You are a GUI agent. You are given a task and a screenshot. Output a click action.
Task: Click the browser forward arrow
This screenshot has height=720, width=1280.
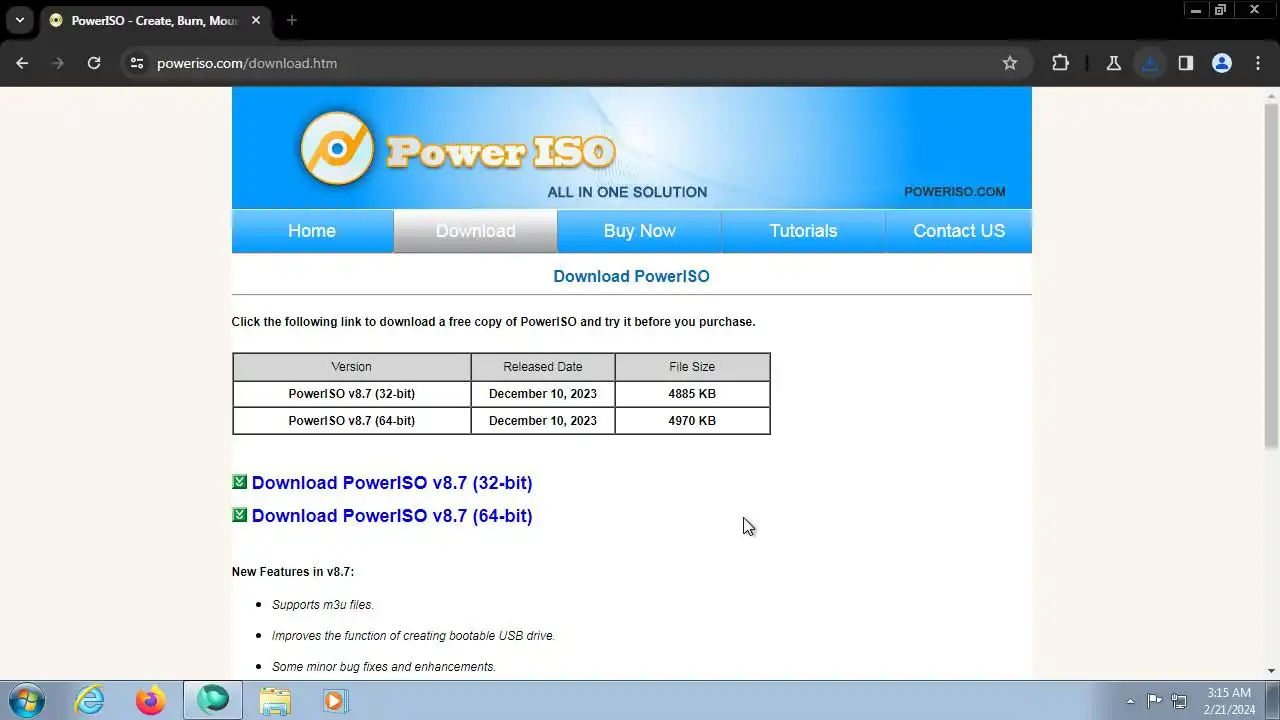(x=58, y=63)
